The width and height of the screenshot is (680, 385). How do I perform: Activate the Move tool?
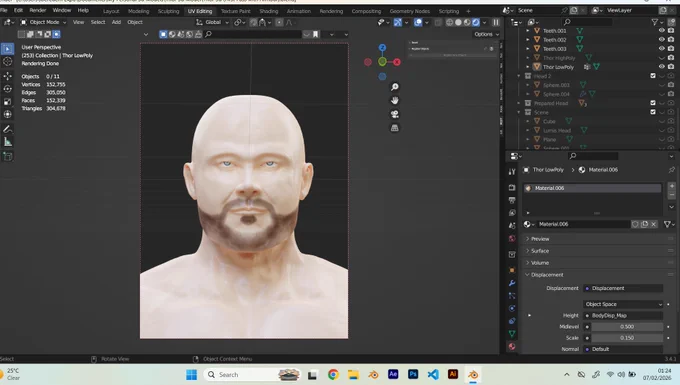point(7,76)
